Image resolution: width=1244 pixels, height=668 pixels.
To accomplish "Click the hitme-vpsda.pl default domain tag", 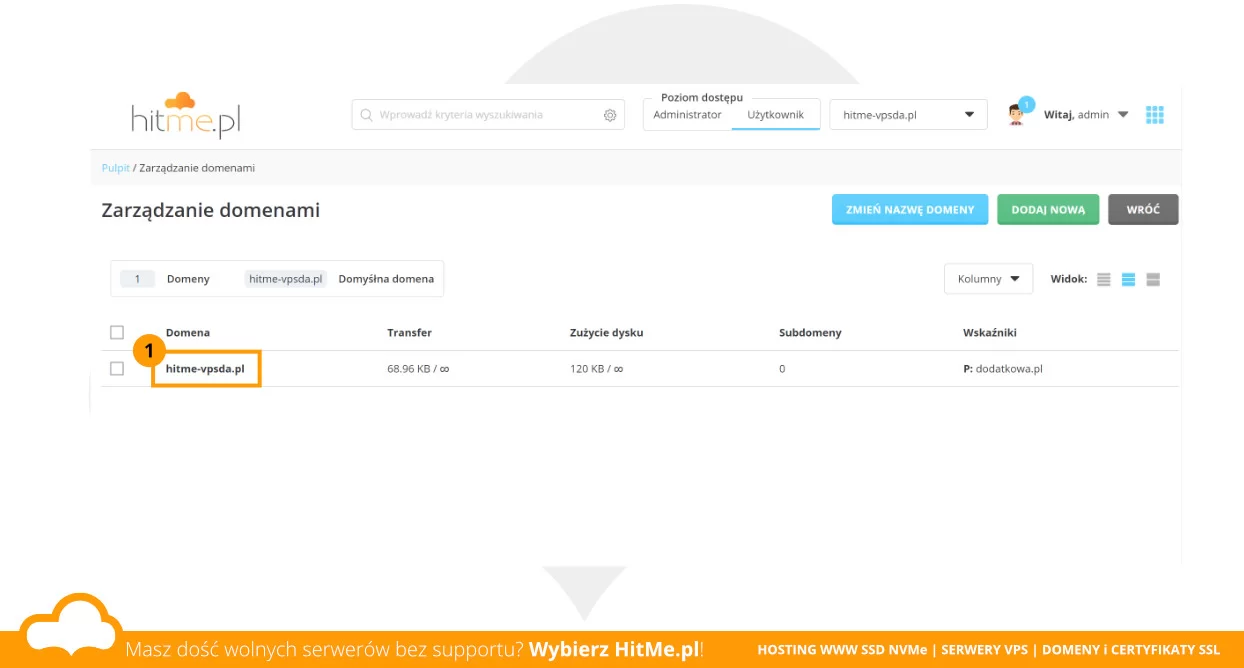I will click(x=286, y=279).
